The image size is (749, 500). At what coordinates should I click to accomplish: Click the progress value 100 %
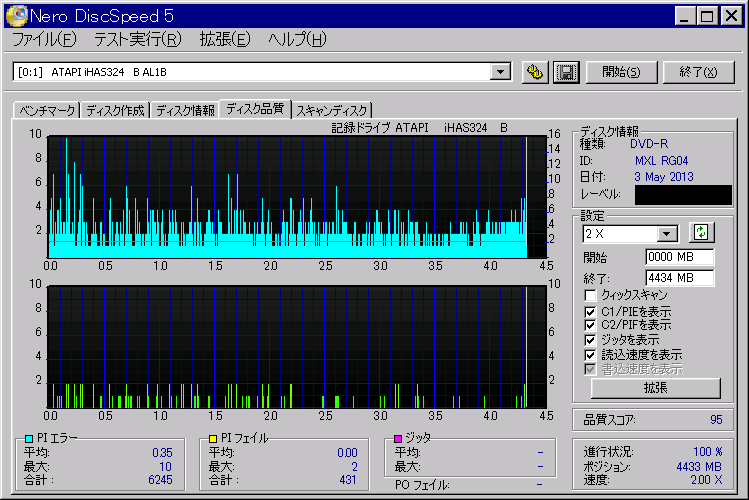click(707, 452)
